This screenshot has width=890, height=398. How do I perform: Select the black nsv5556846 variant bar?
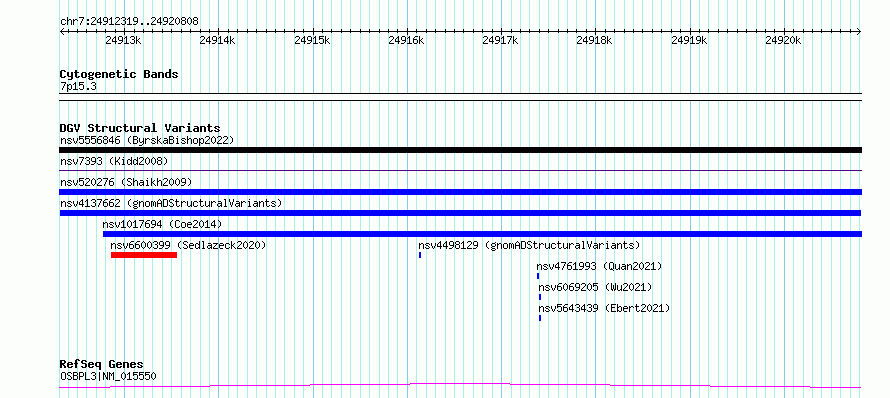460,150
